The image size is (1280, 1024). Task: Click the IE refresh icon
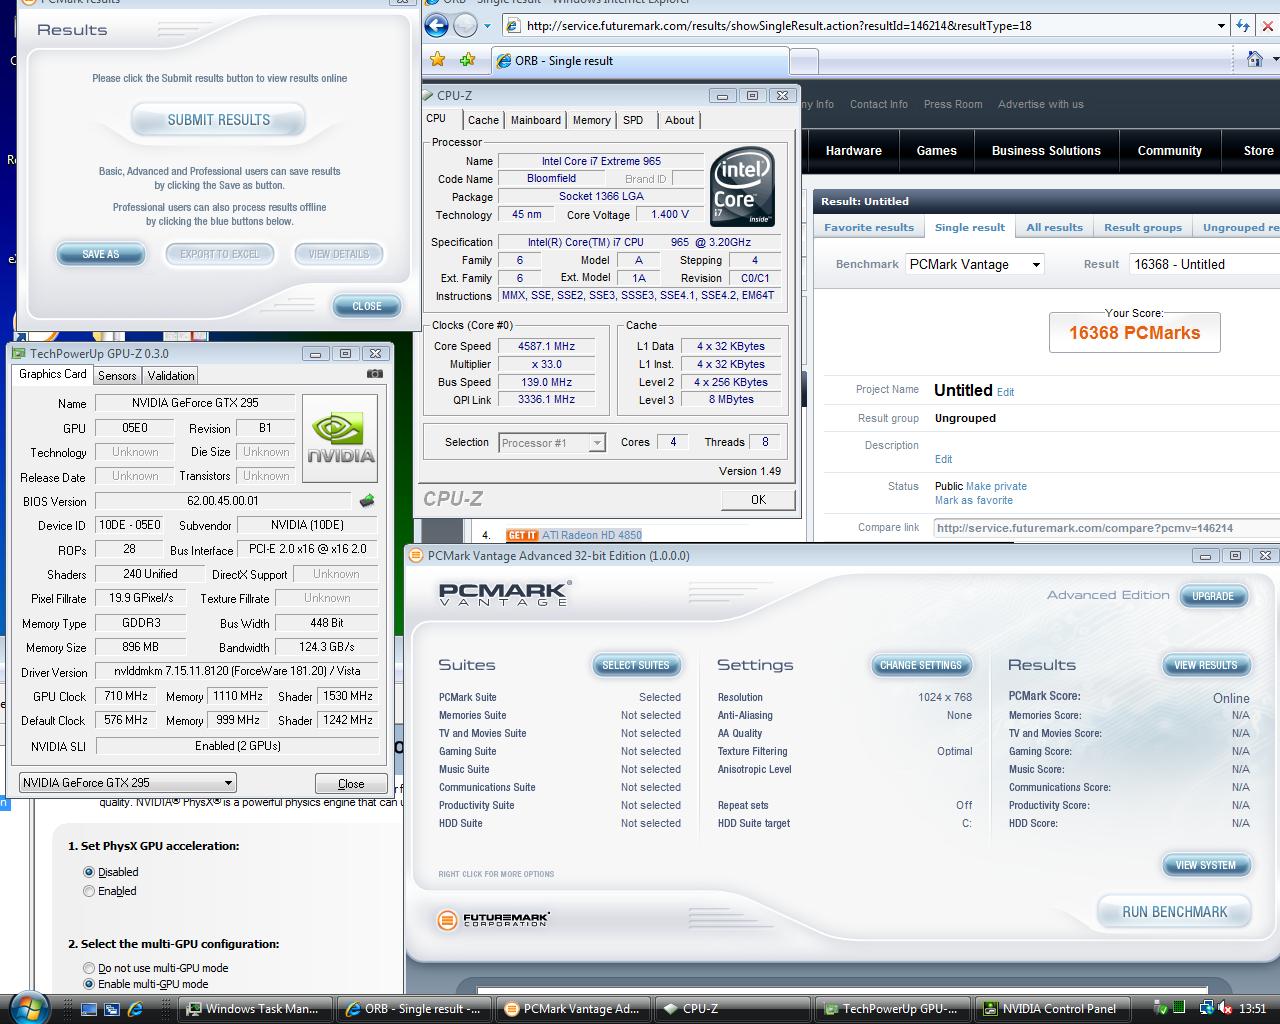(x=1242, y=26)
